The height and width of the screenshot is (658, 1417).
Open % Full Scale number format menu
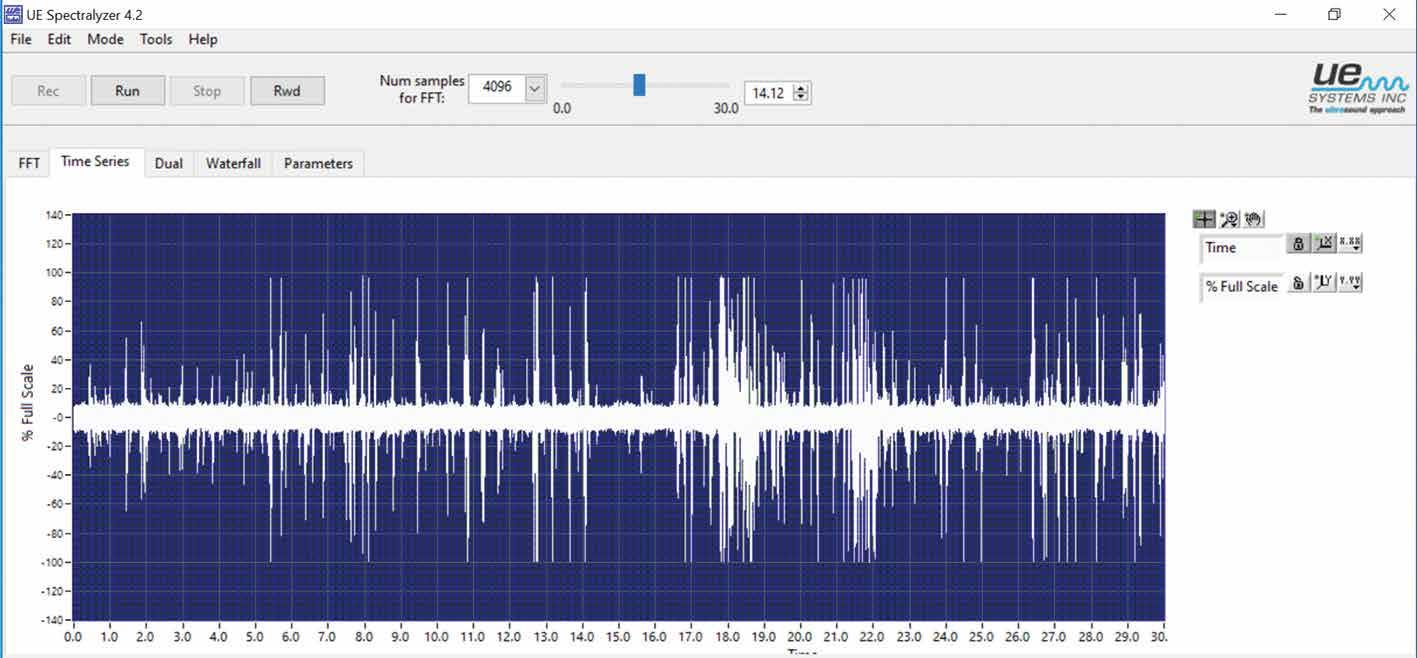pos(1350,283)
